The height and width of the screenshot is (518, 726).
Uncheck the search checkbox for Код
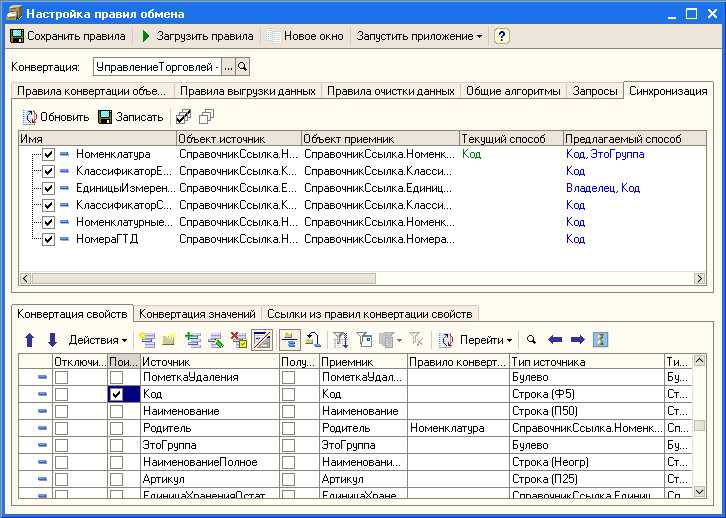tap(117, 394)
